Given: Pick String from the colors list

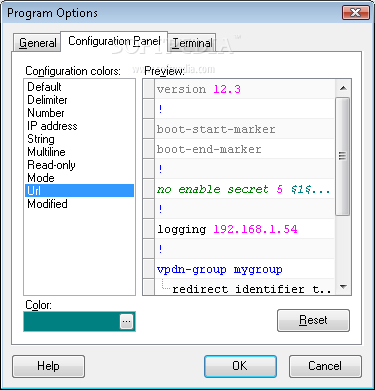Looking at the screenshot, I should click(x=79, y=139).
